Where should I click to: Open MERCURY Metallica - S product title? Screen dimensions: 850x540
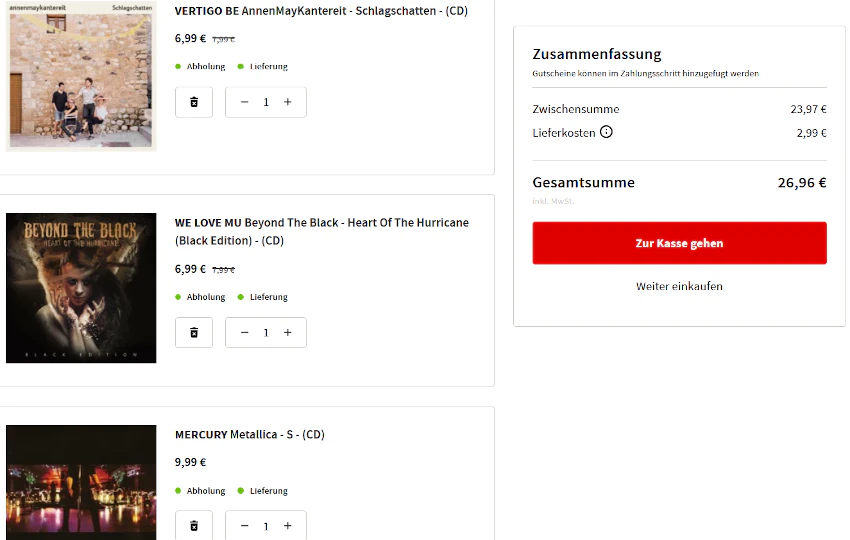pyautogui.click(x=249, y=434)
